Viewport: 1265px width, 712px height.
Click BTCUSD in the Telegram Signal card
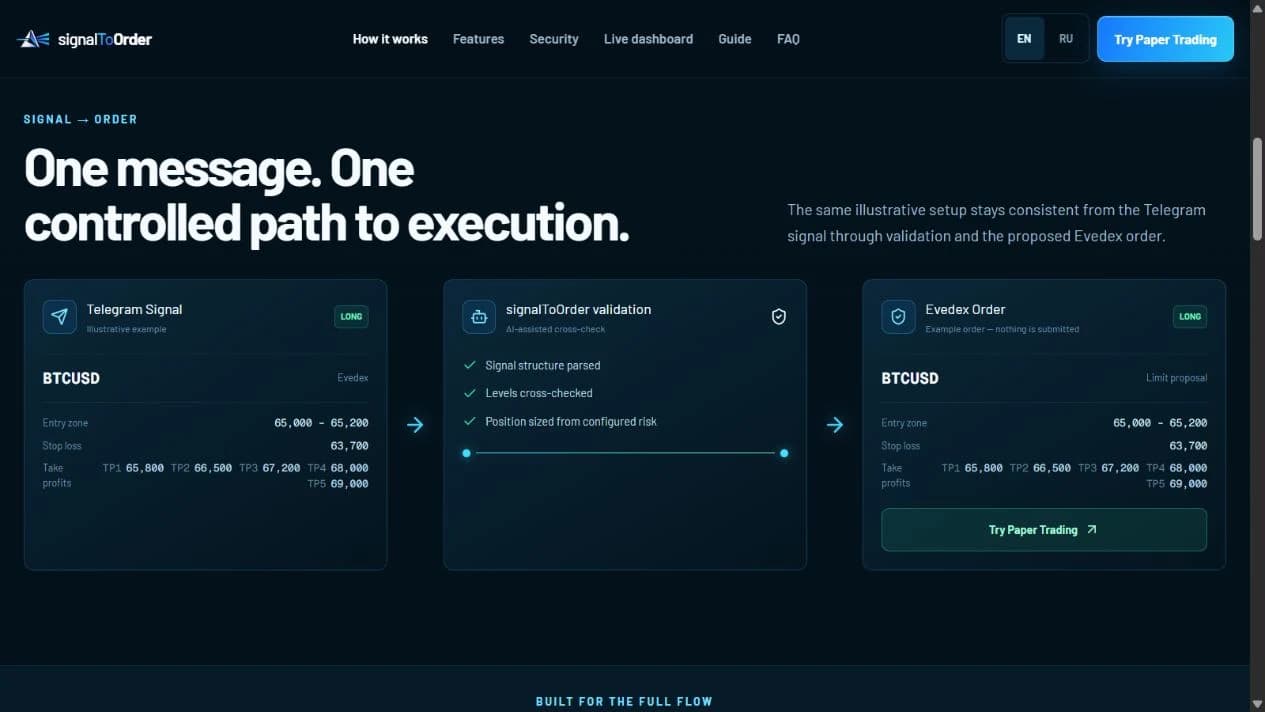click(x=71, y=378)
